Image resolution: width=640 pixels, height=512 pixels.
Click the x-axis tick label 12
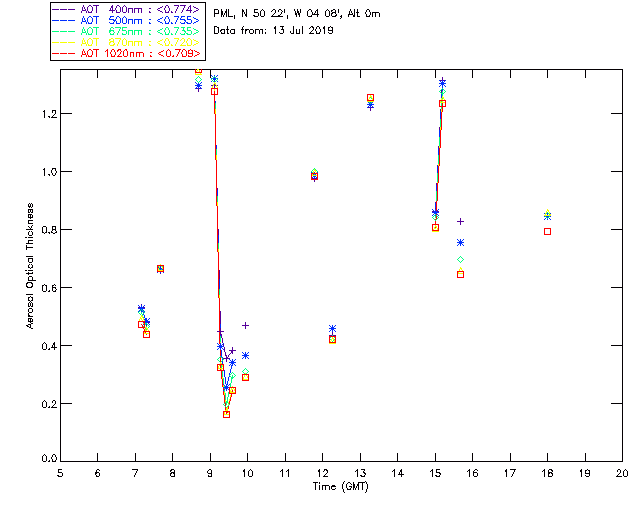click(322, 473)
